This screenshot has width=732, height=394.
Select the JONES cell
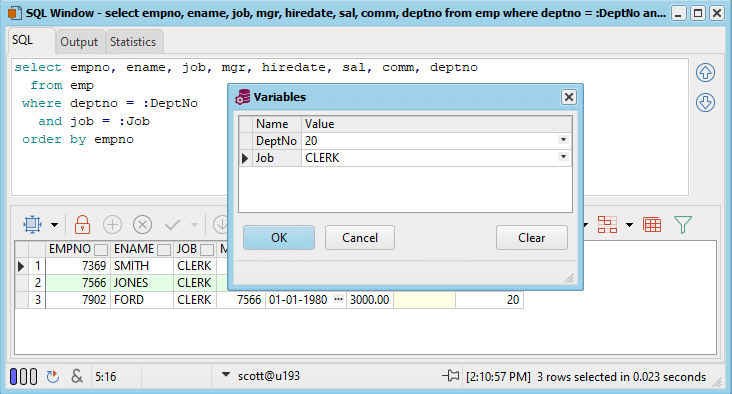141,283
